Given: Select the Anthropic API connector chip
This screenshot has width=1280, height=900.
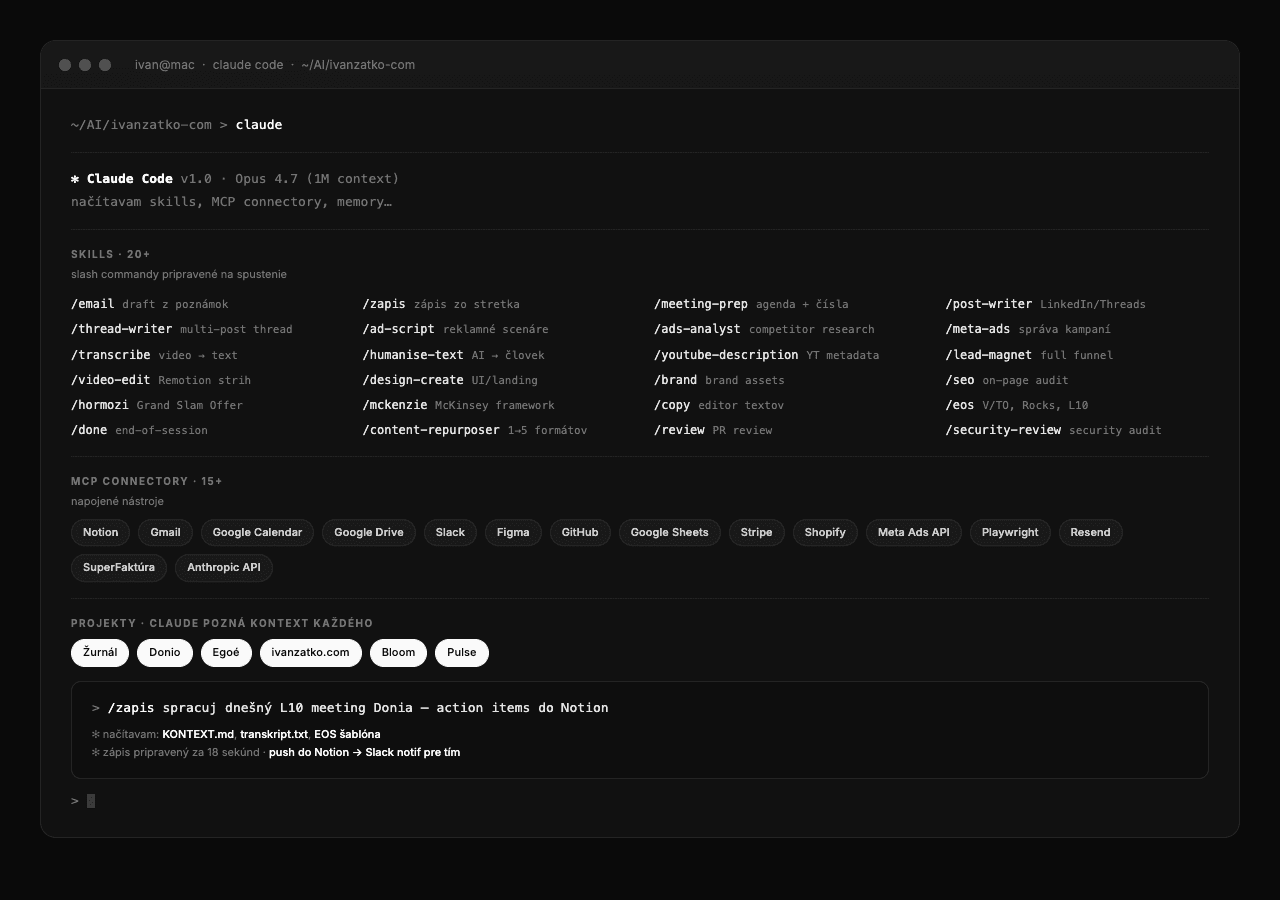Looking at the screenshot, I should click(x=223, y=567).
